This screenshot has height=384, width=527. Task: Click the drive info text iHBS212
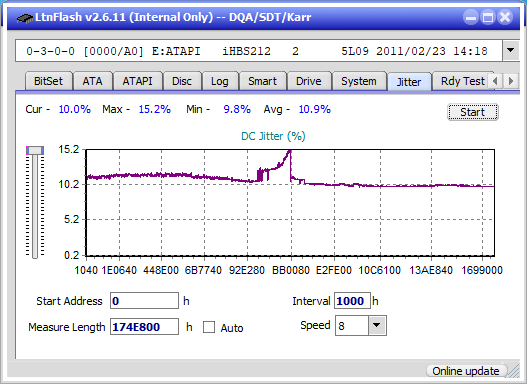(x=246, y=51)
